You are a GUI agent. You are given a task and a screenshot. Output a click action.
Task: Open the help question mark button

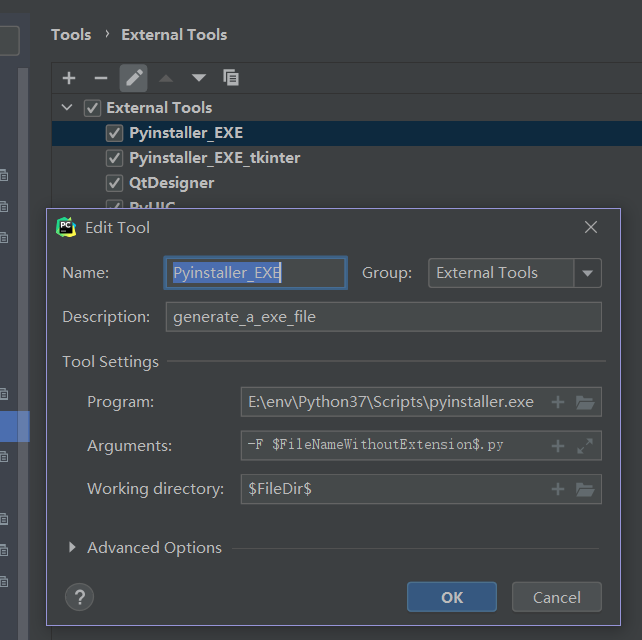pos(79,597)
